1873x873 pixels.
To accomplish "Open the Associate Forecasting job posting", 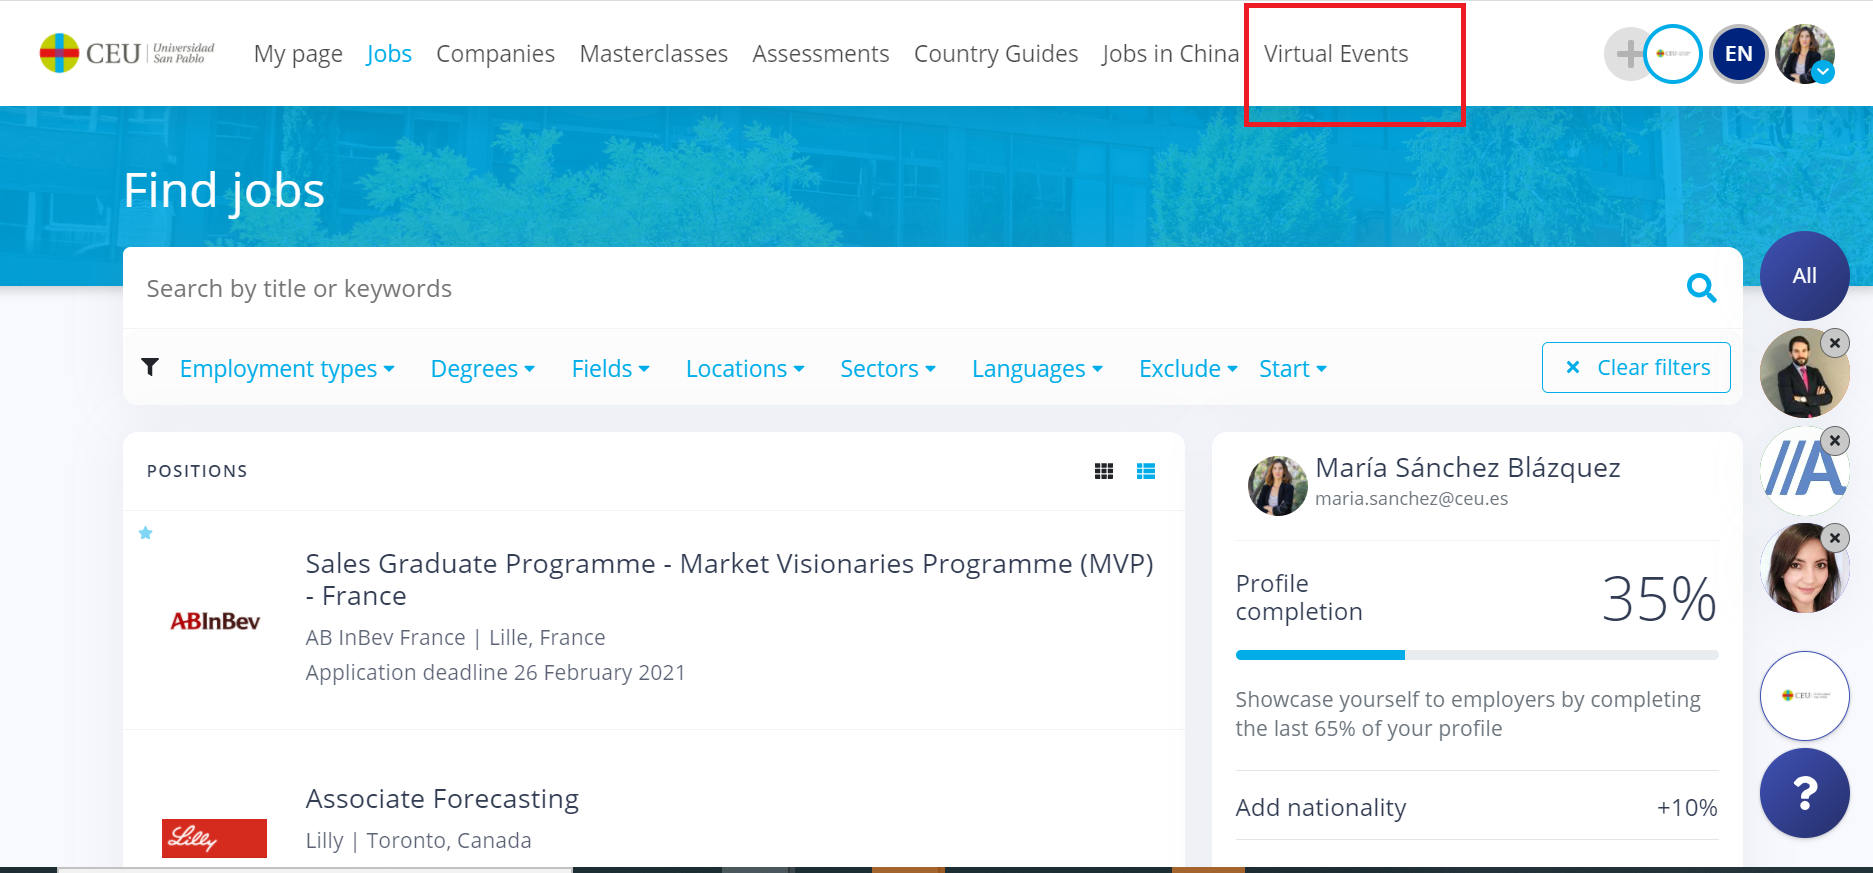I will pos(442,799).
